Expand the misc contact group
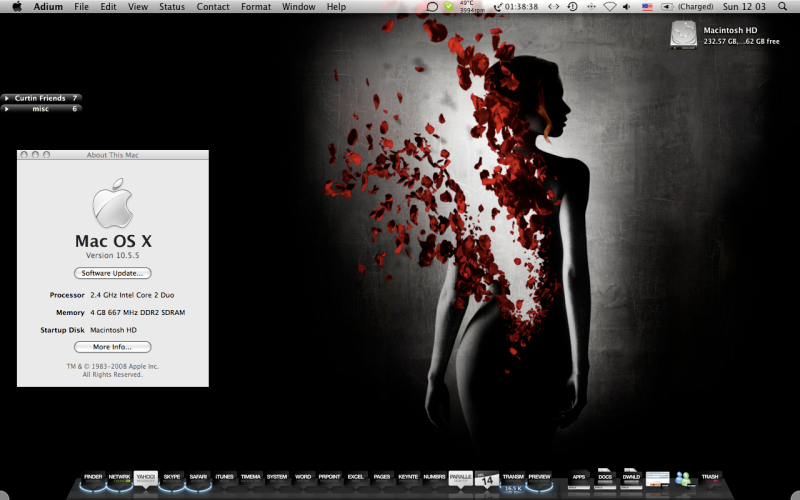 (9, 108)
